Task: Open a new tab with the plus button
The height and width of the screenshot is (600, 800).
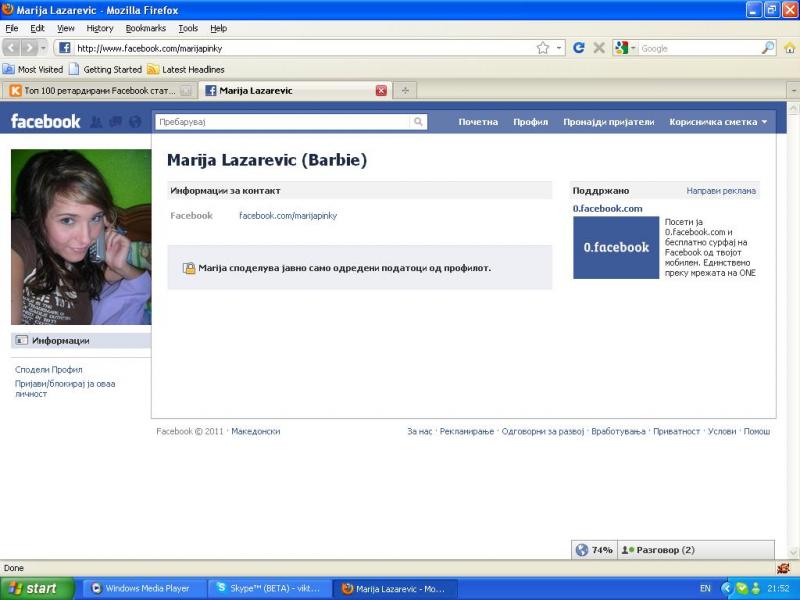Action: point(405,91)
